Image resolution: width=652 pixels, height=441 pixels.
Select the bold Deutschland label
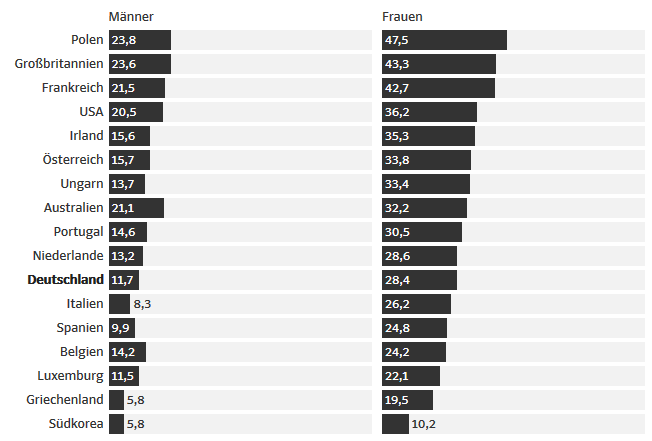[x=65, y=280]
